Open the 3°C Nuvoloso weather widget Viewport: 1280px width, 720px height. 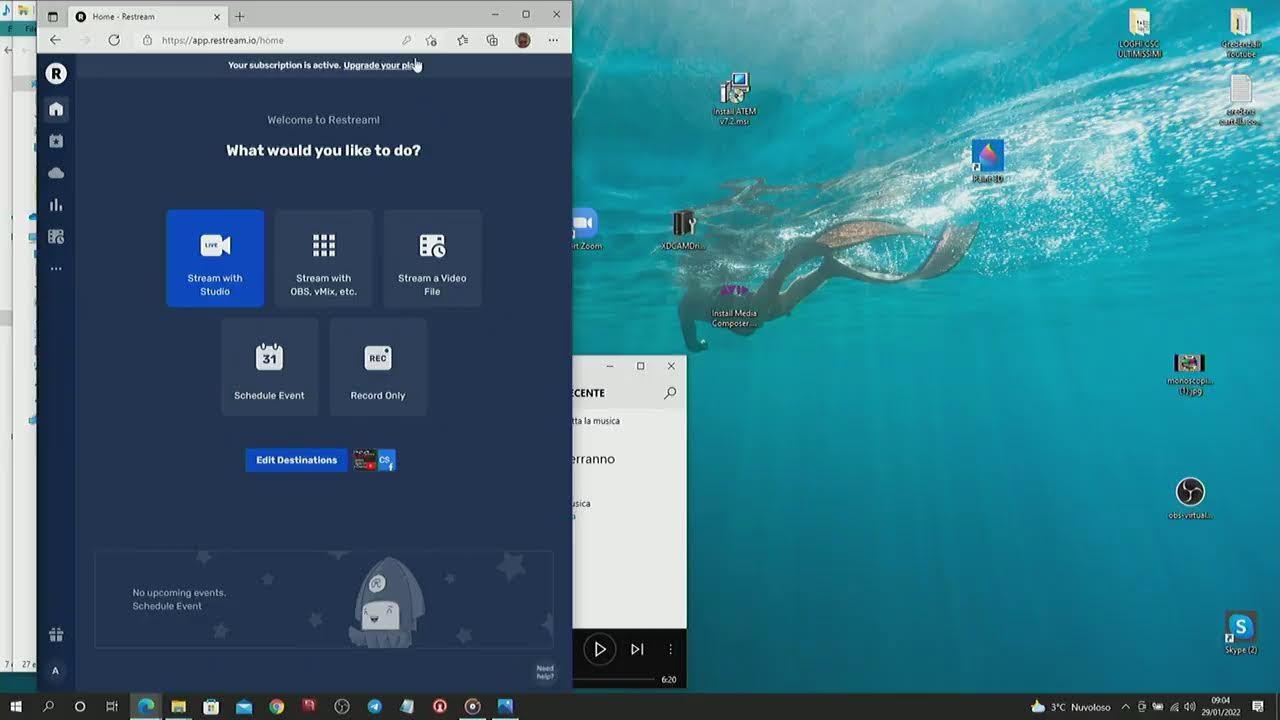(x=1070, y=707)
